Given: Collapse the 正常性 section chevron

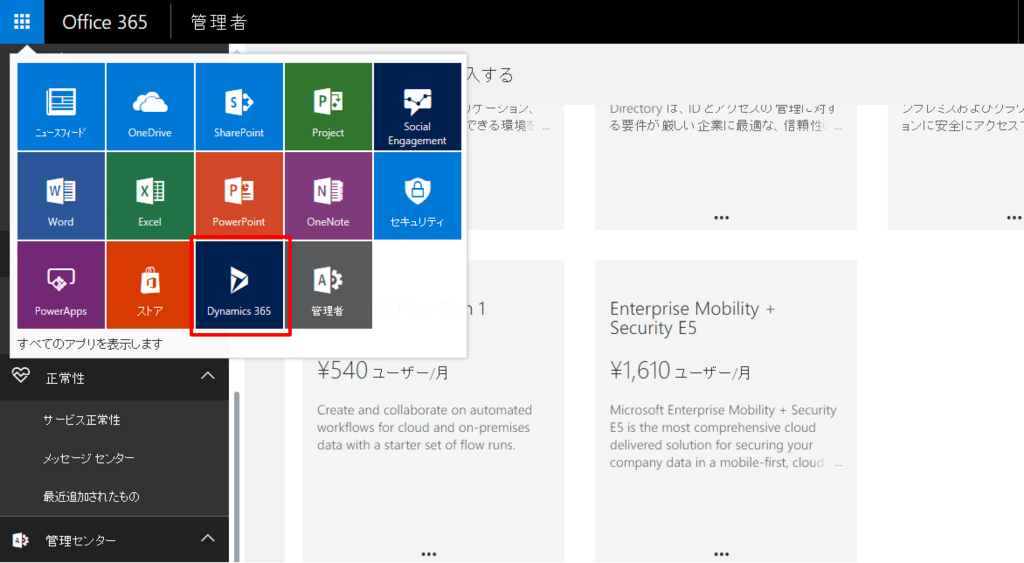Looking at the screenshot, I should tap(208, 376).
